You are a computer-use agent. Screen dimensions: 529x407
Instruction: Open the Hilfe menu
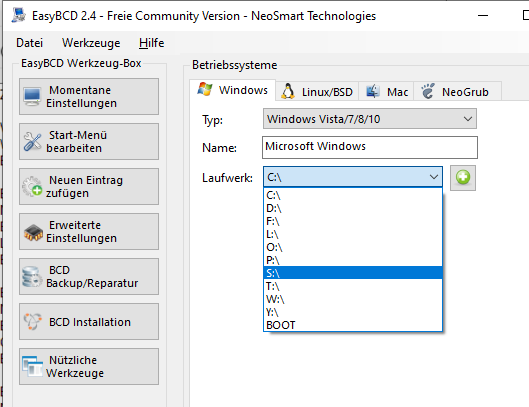(x=151, y=43)
